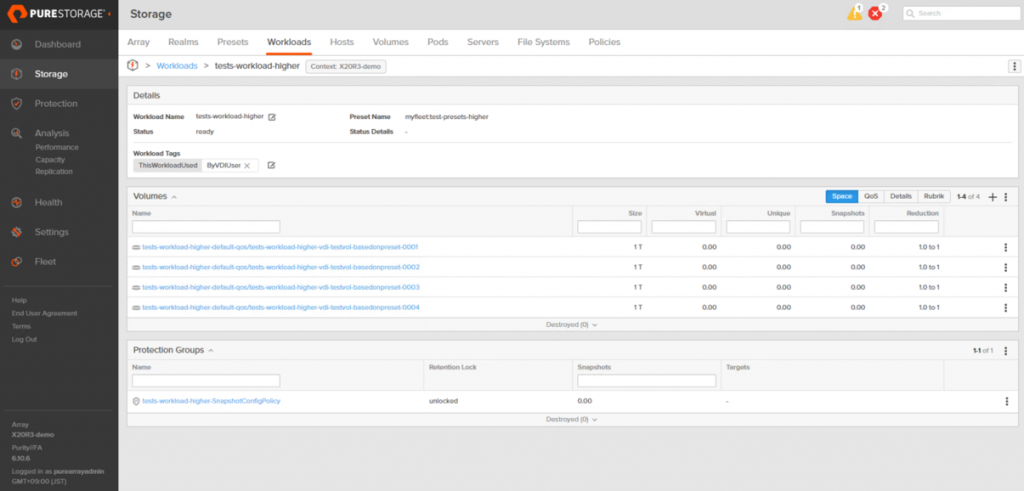Open the Volumes panel options menu
This screenshot has width=1024, height=491.
click(x=1006, y=197)
